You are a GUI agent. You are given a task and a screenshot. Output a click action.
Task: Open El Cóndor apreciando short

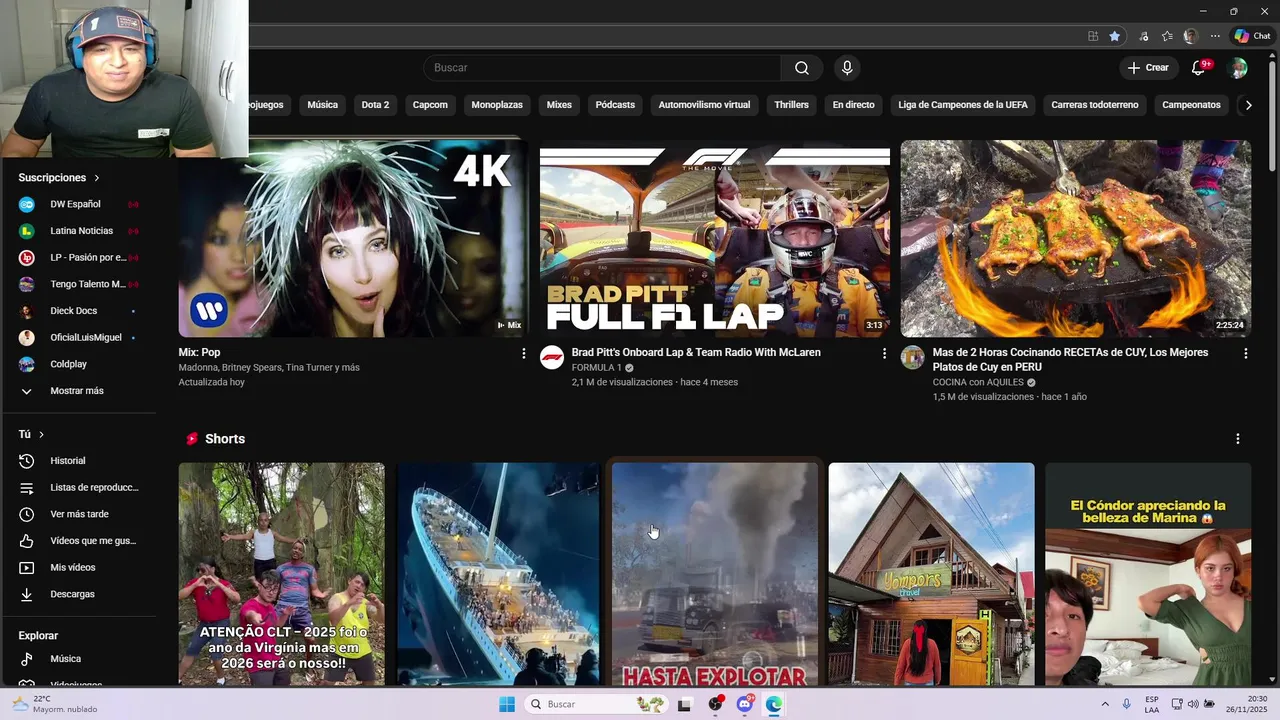tap(1148, 573)
